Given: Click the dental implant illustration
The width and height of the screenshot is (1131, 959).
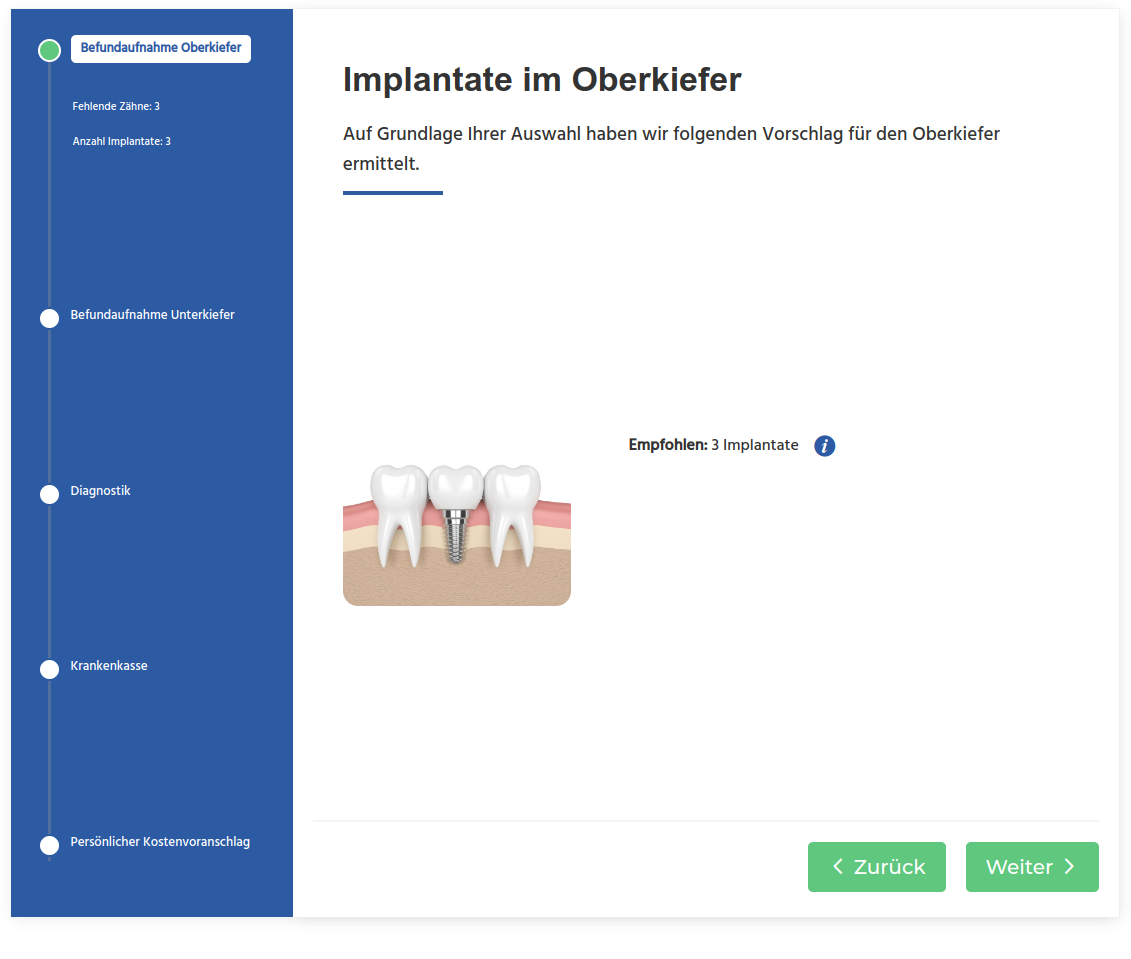Looking at the screenshot, I should click(x=457, y=534).
